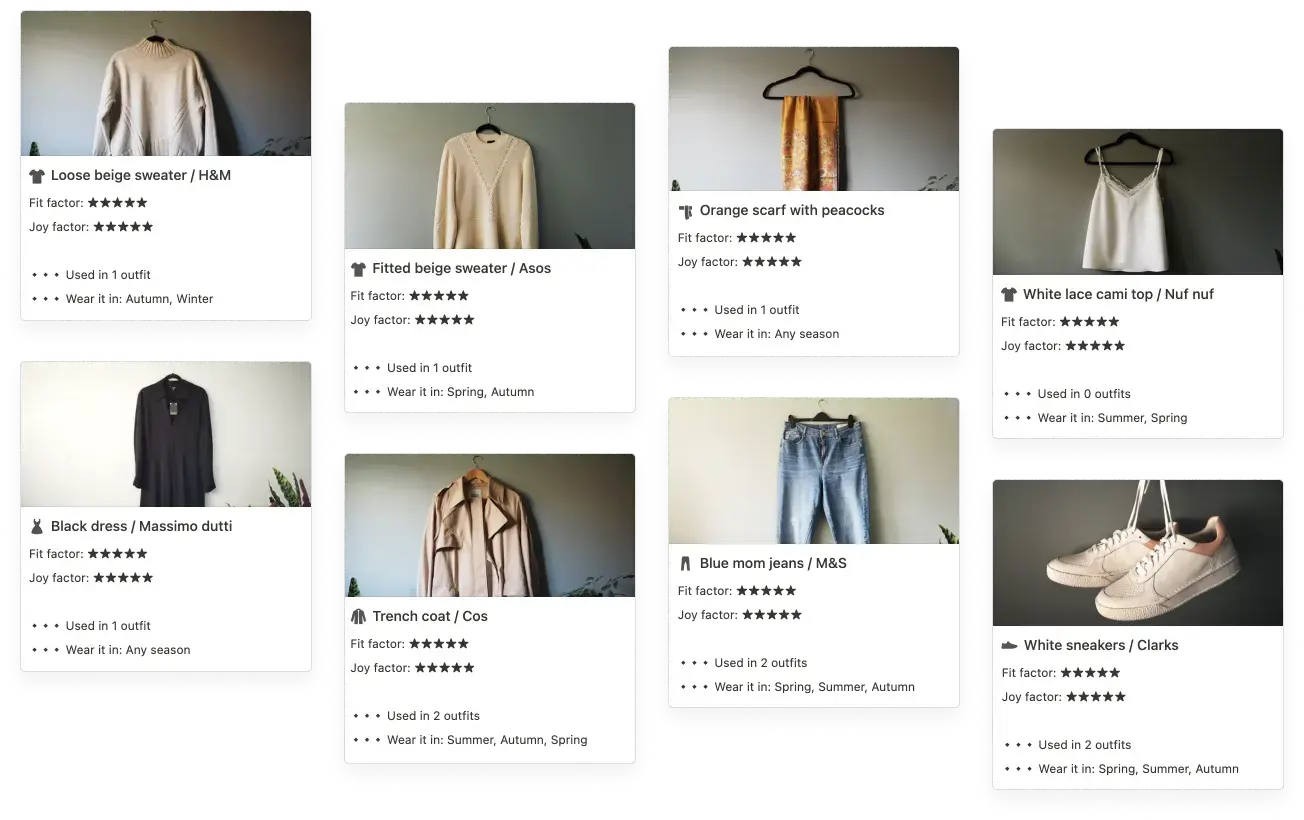This screenshot has height=820, width=1304.
Task: Open the Loose beige sweater photo
Action: coord(166,84)
